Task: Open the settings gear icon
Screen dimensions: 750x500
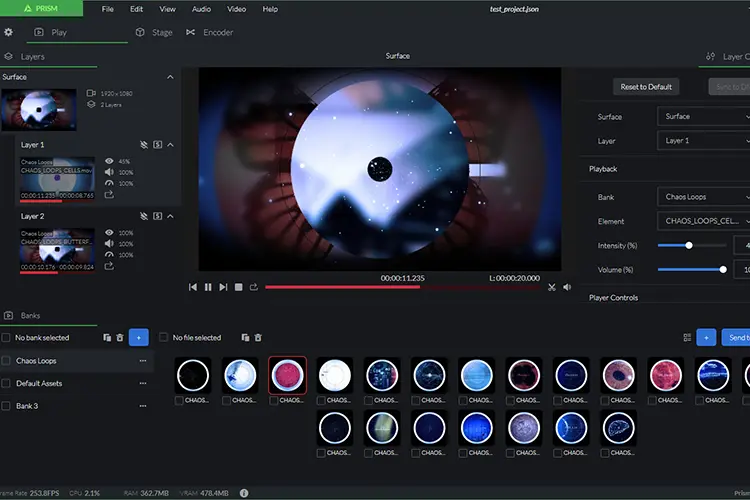Action: pyautogui.click(x=9, y=32)
